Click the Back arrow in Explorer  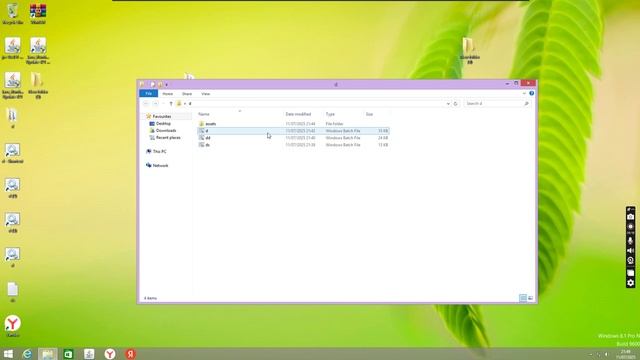click(x=146, y=104)
